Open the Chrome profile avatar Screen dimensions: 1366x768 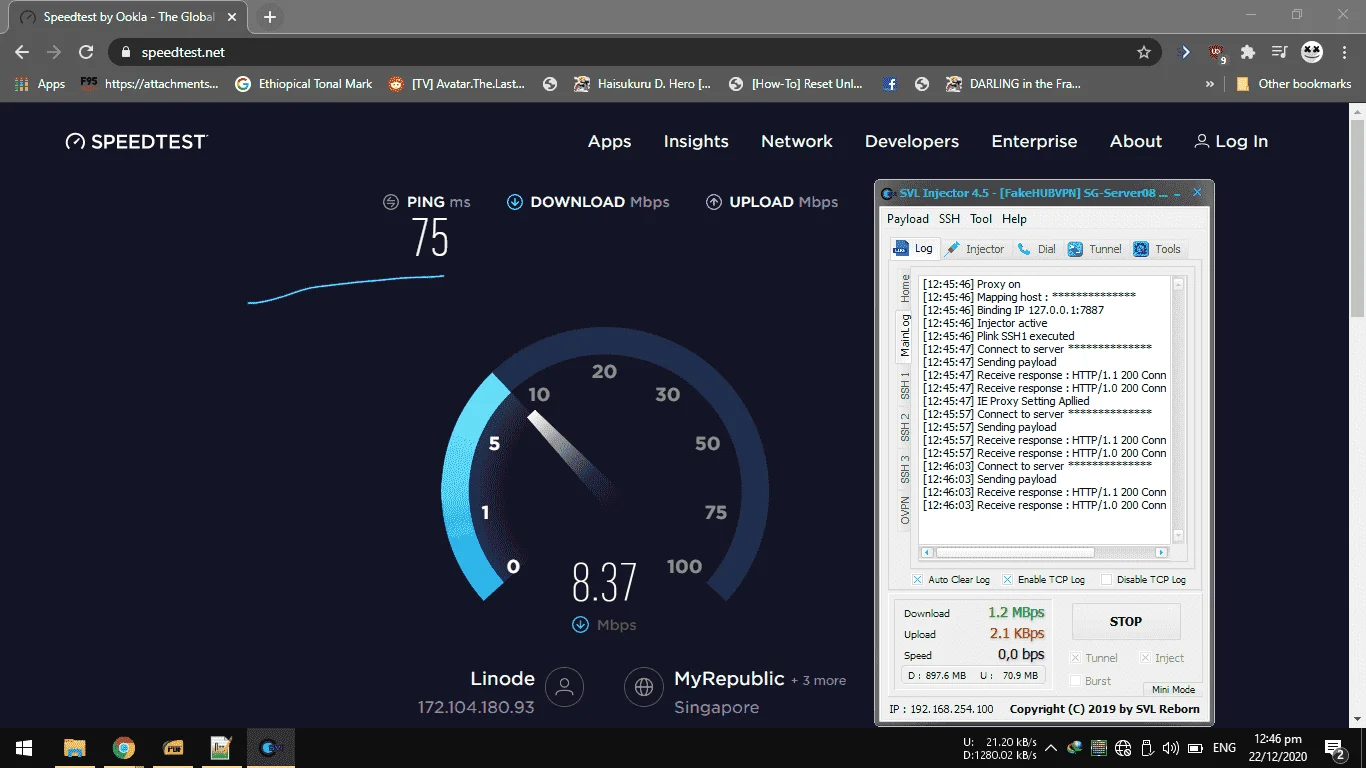1311,52
